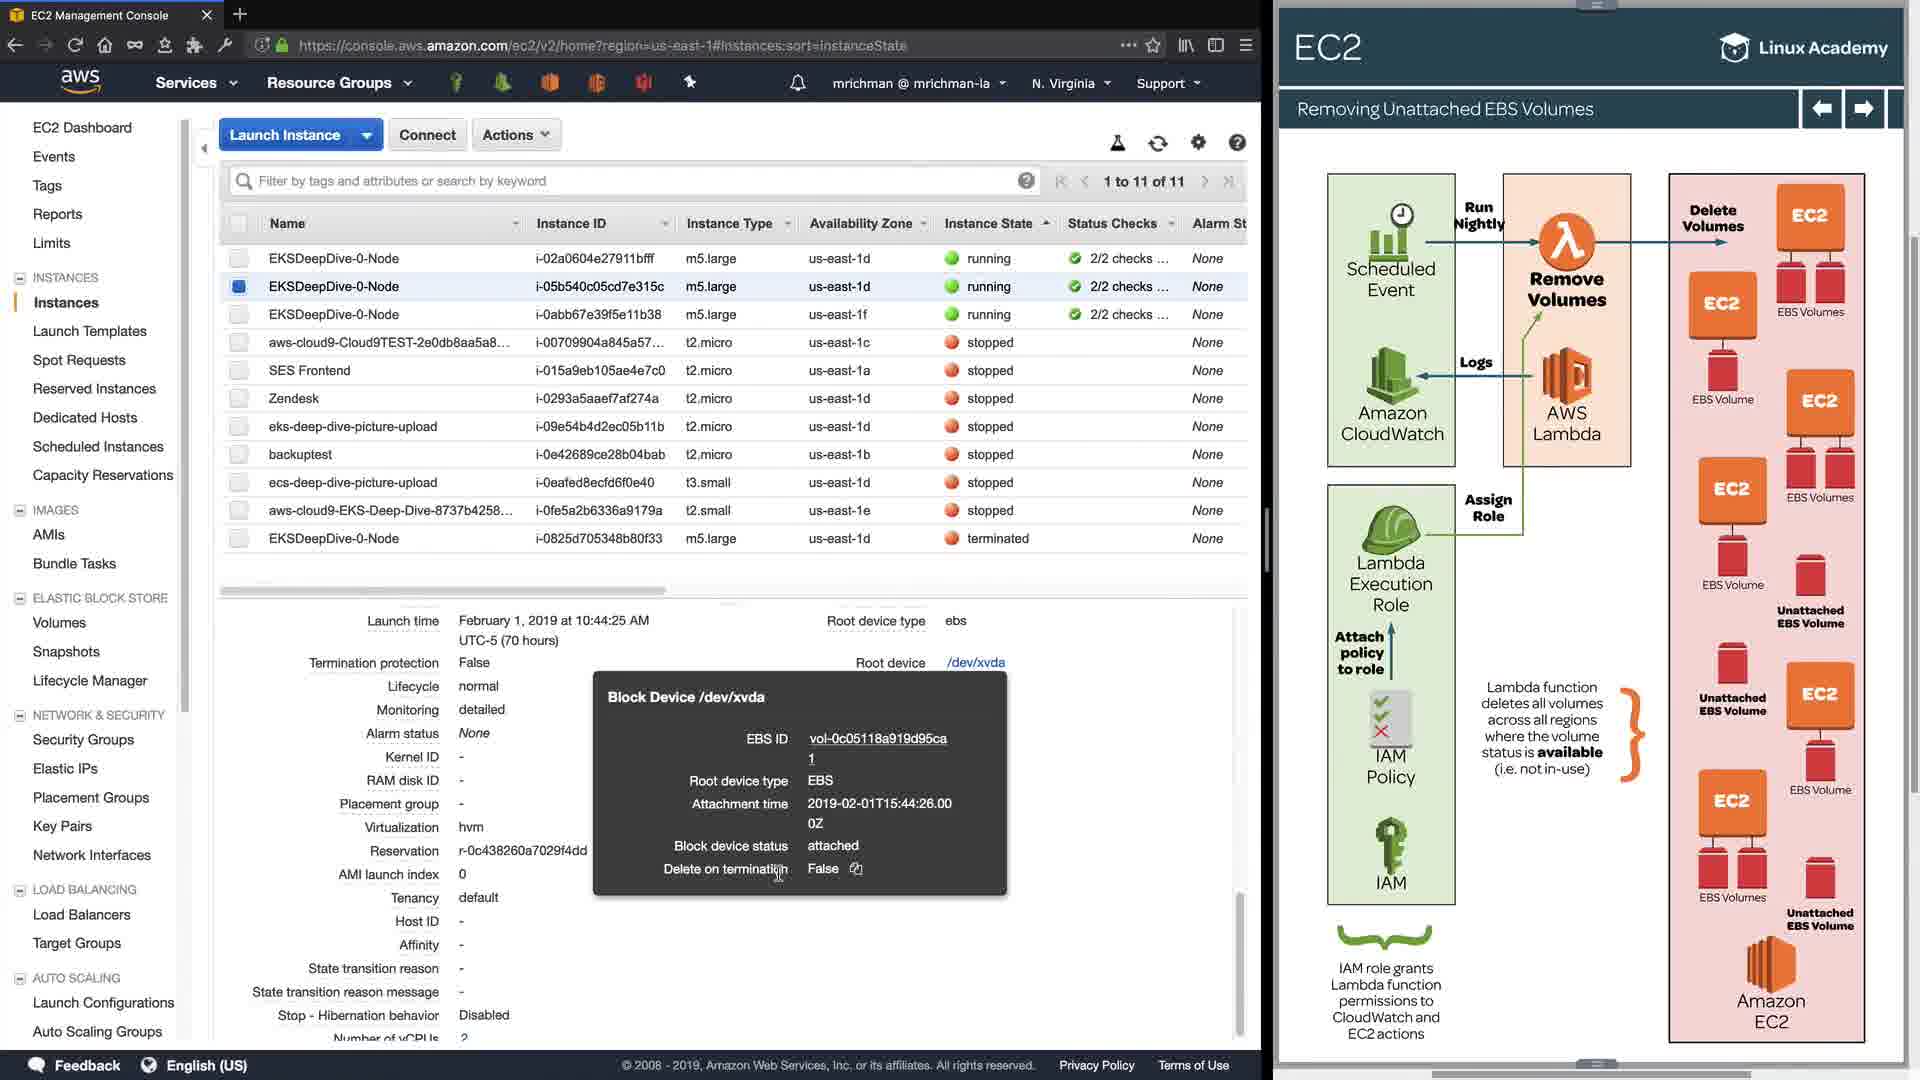The image size is (1920, 1080).
Task: Open Volumes in the sidebar
Action: pyautogui.click(x=59, y=622)
